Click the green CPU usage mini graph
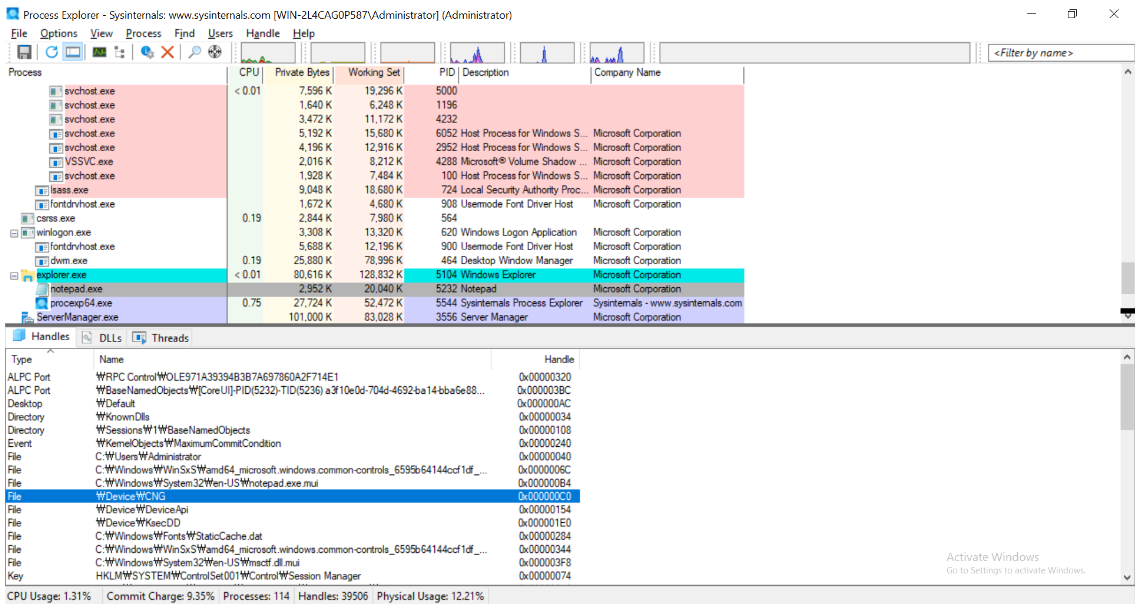Image resolution: width=1142 pixels, height=608 pixels. pos(268,53)
